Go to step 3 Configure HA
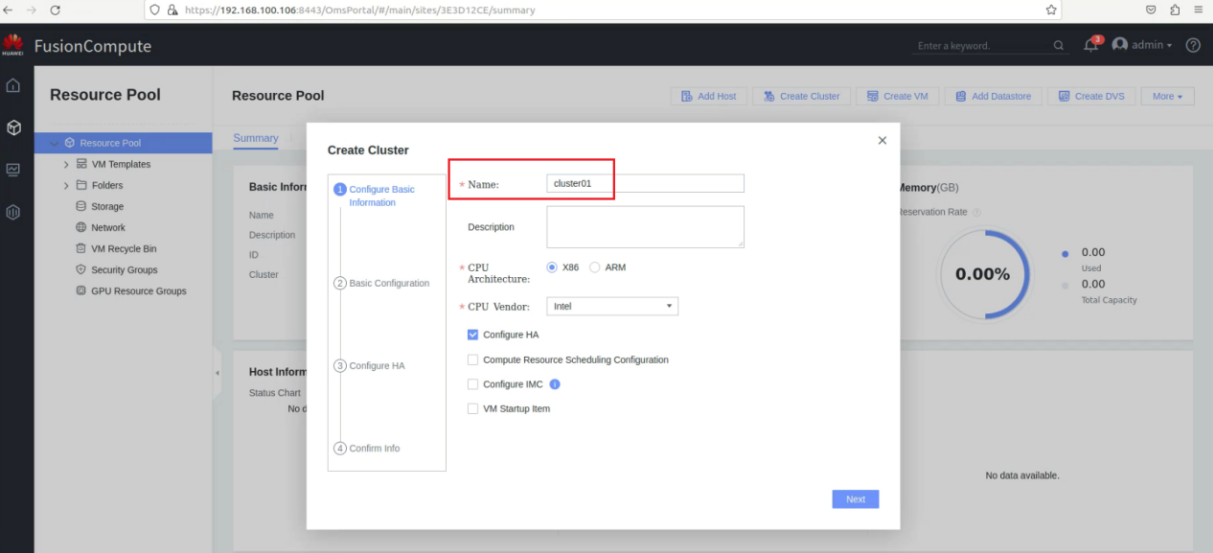The height and width of the screenshot is (553, 1213). pyautogui.click(x=369, y=366)
